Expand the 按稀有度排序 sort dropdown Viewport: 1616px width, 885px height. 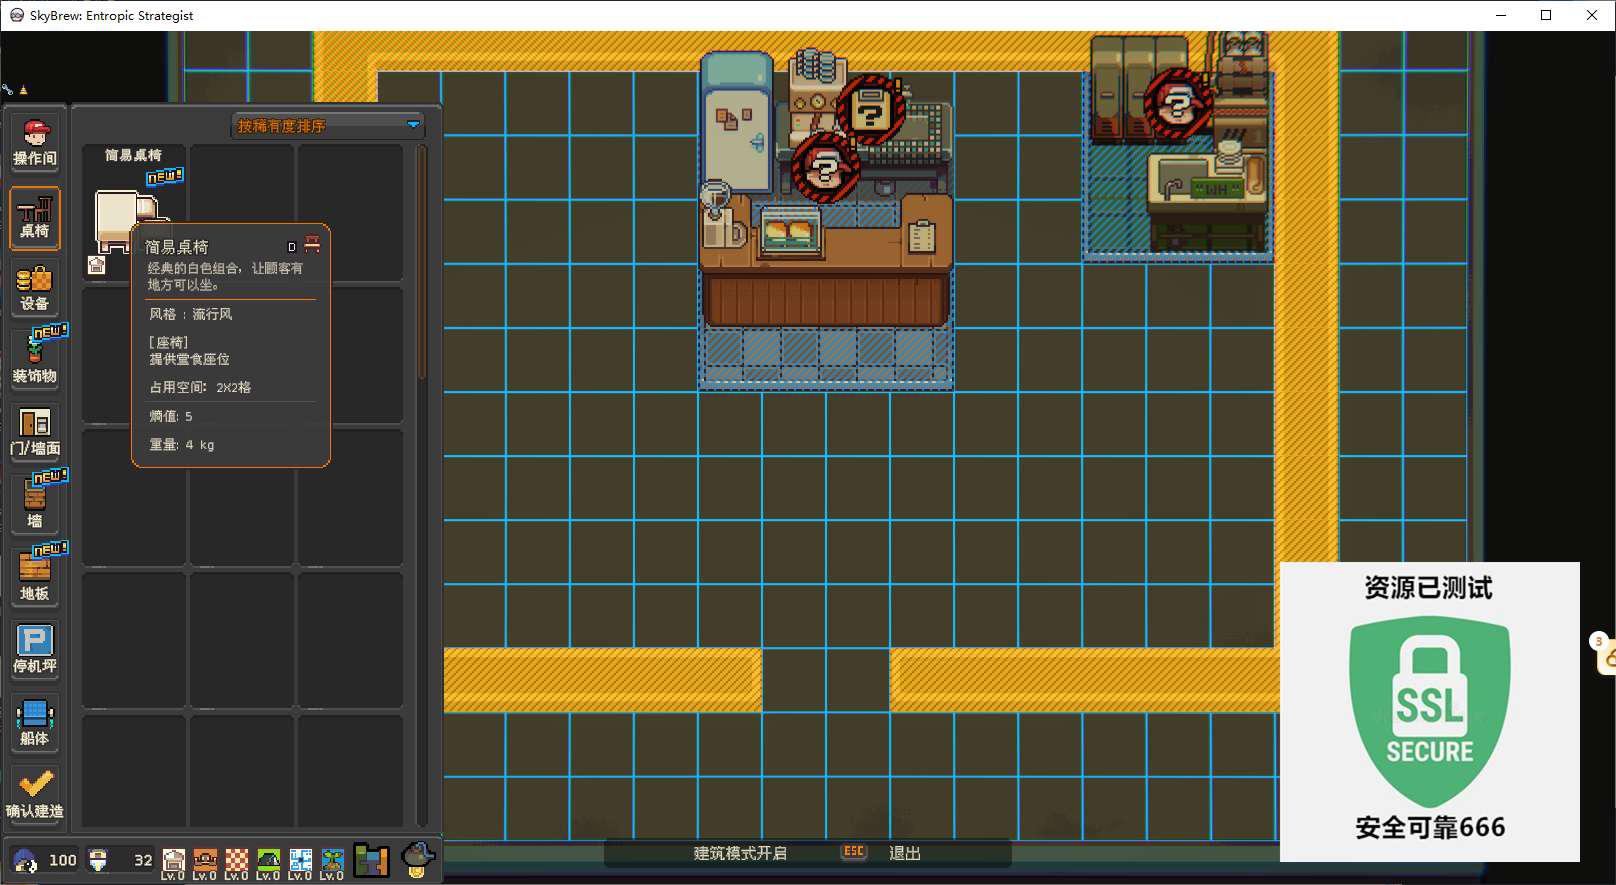tap(328, 126)
